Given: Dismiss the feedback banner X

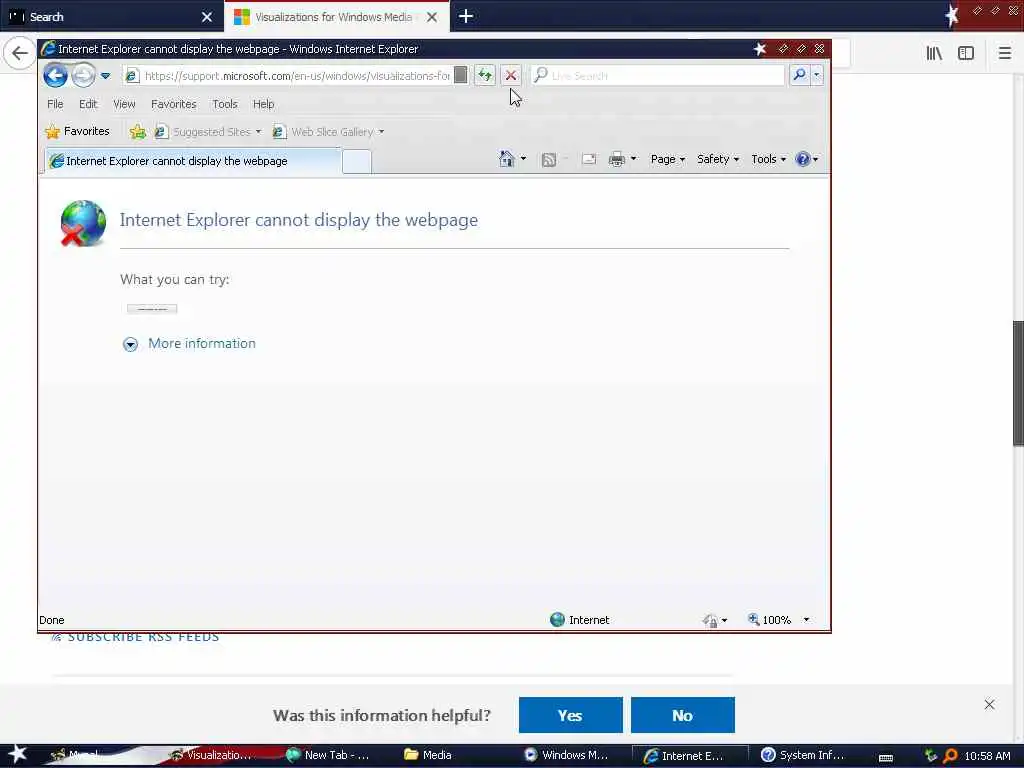Looking at the screenshot, I should (x=989, y=704).
